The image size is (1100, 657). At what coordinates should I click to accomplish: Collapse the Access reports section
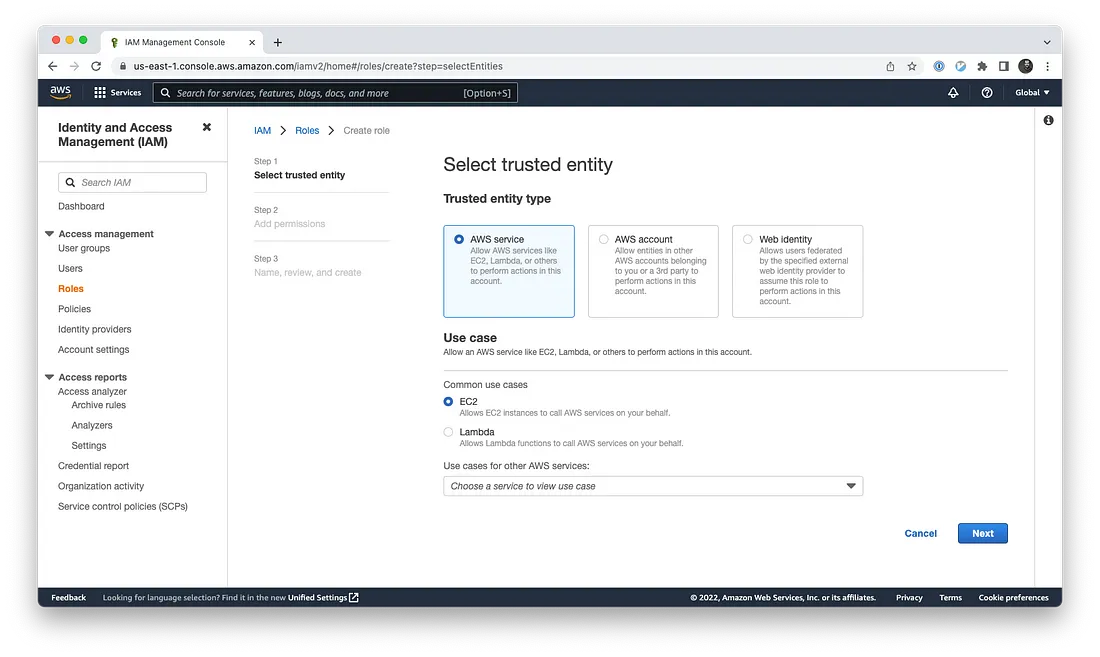pos(49,377)
